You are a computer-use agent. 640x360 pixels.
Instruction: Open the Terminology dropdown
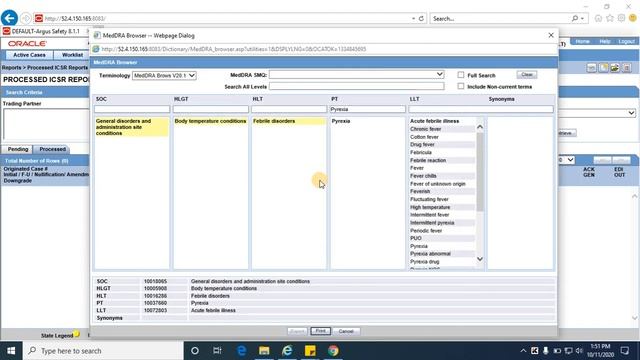click(164, 76)
